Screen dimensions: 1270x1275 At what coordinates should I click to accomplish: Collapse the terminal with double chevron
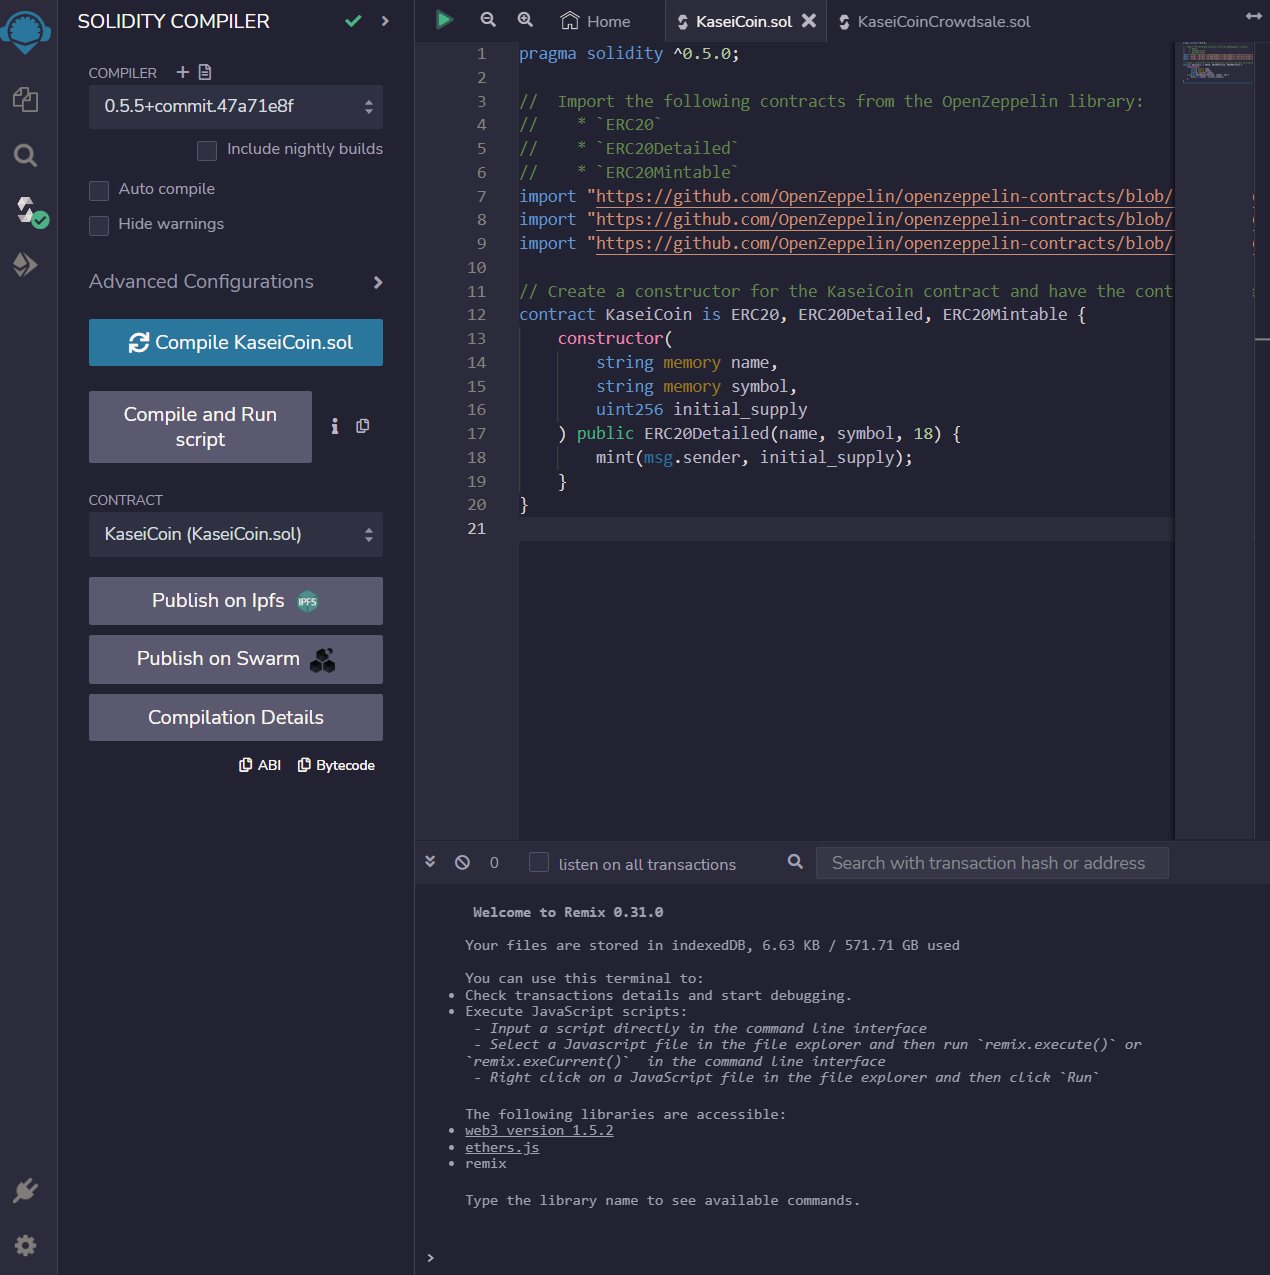(x=430, y=861)
